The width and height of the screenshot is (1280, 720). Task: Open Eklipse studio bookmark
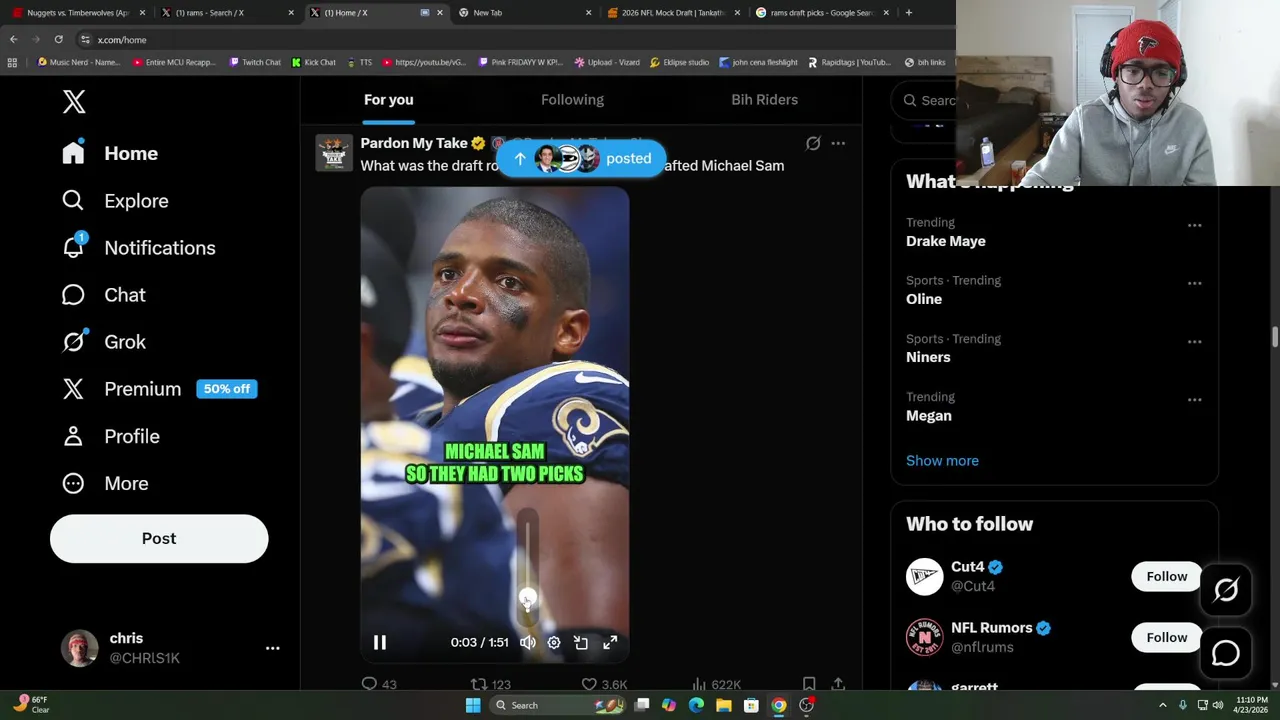pyautogui.click(x=679, y=62)
